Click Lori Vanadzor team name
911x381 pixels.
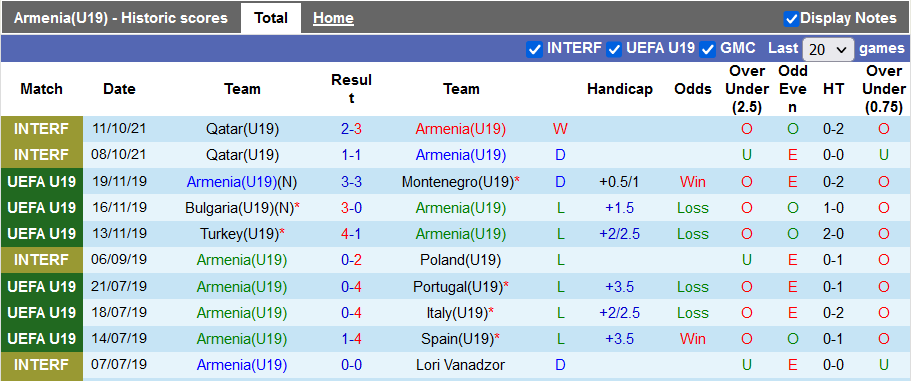(461, 365)
